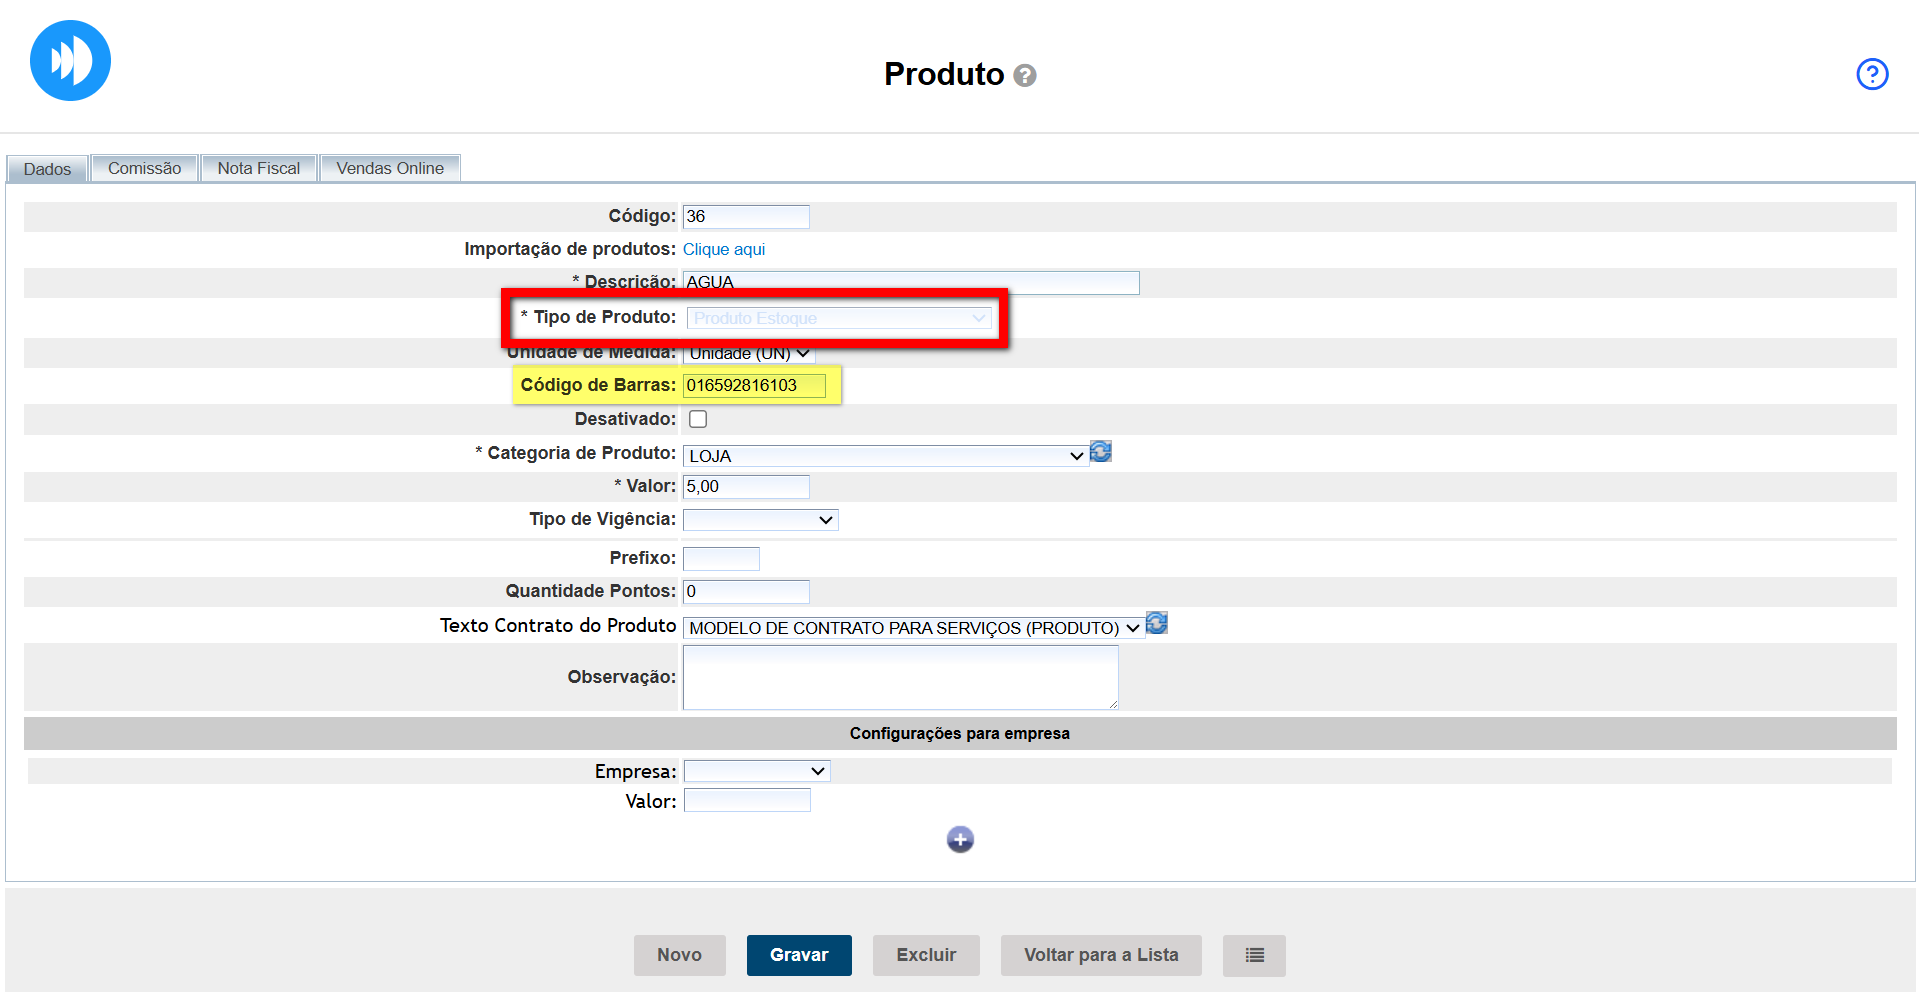Click the plus icon to add company configuration

pyautogui.click(x=960, y=839)
